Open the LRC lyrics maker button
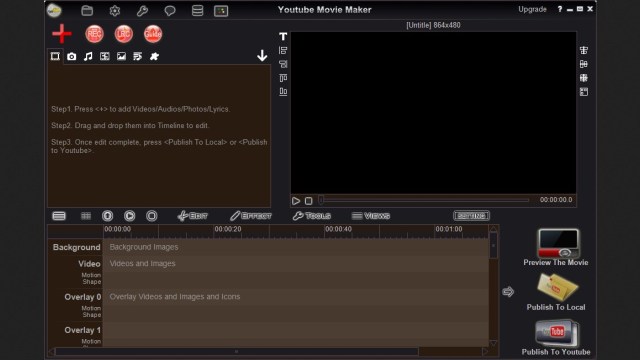 124,34
